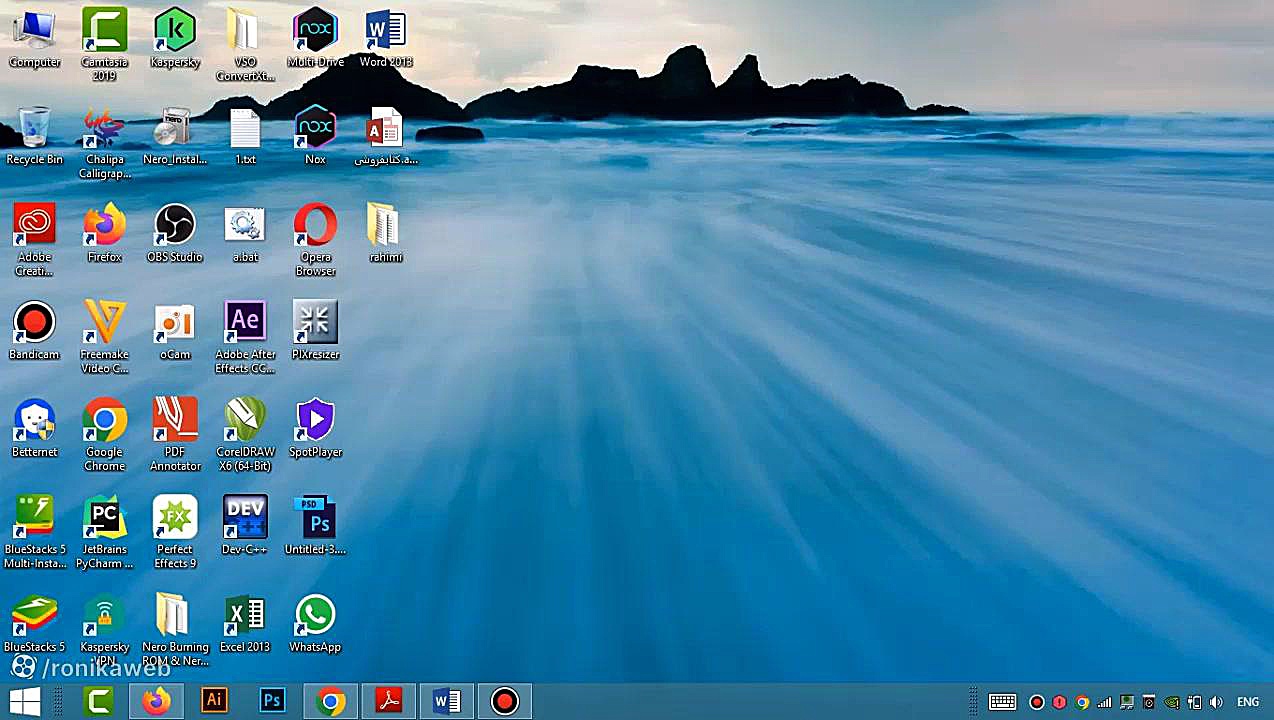Open the rahimi folder
The height and width of the screenshot is (720, 1274).
click(385, 233)
